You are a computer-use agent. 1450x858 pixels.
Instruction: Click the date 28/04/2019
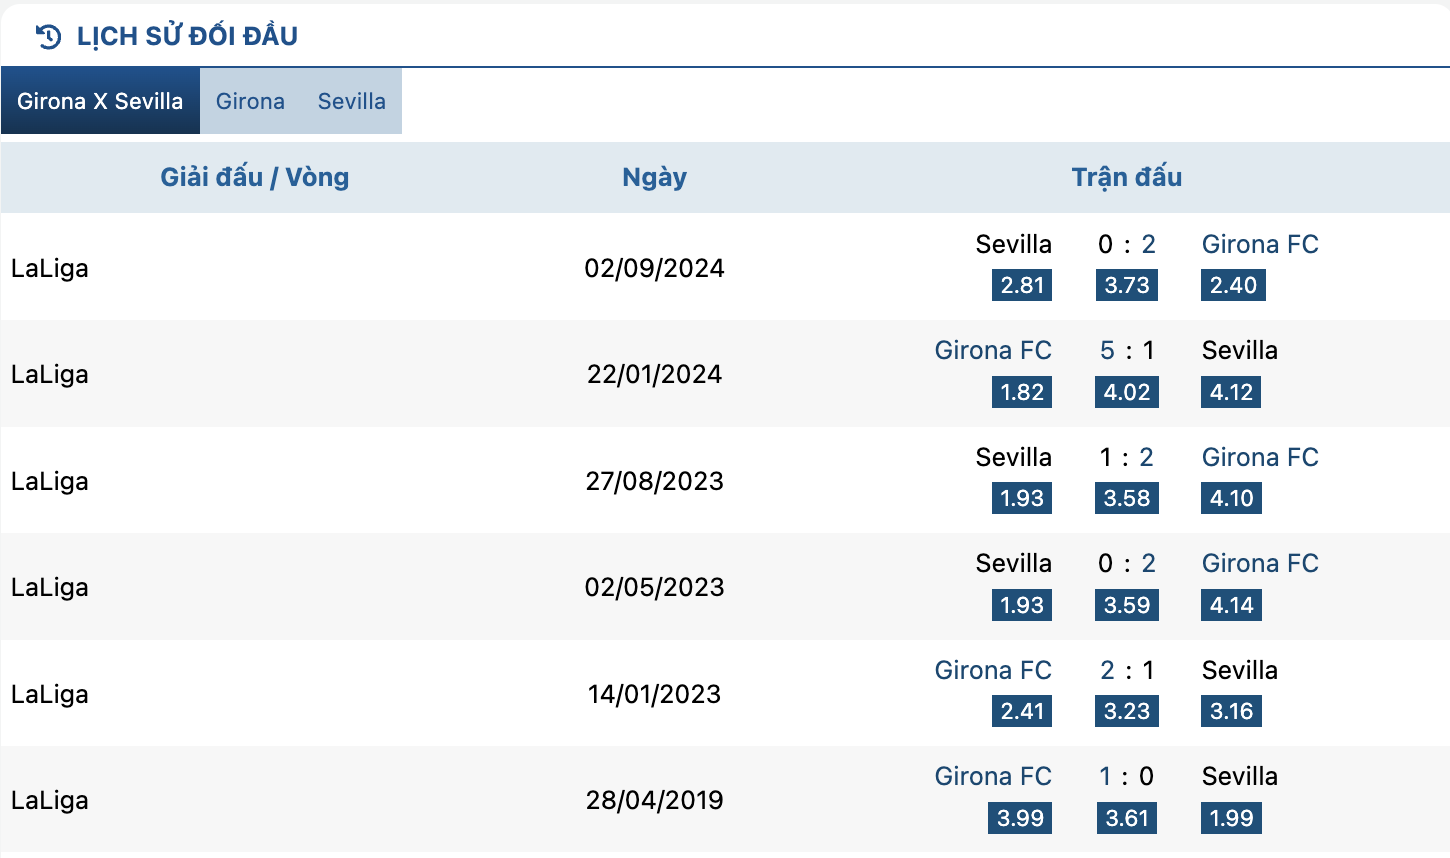(654, 800)
